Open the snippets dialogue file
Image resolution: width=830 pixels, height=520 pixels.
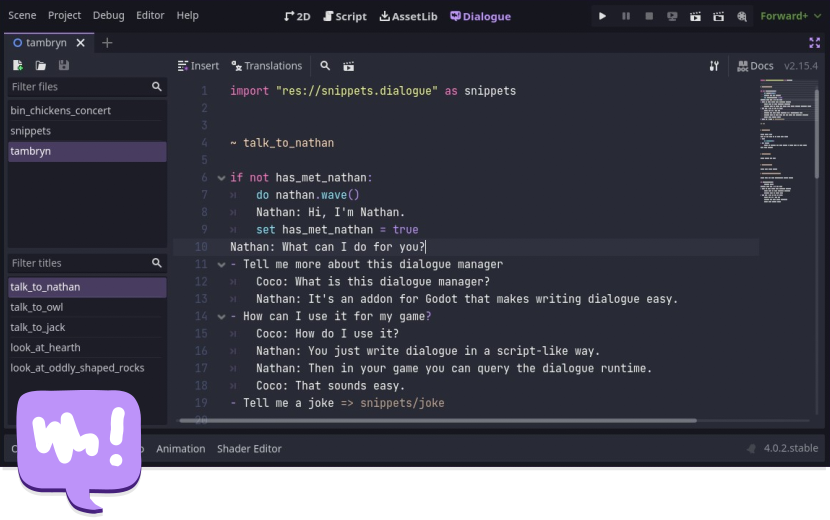click(x=87, y=131)
